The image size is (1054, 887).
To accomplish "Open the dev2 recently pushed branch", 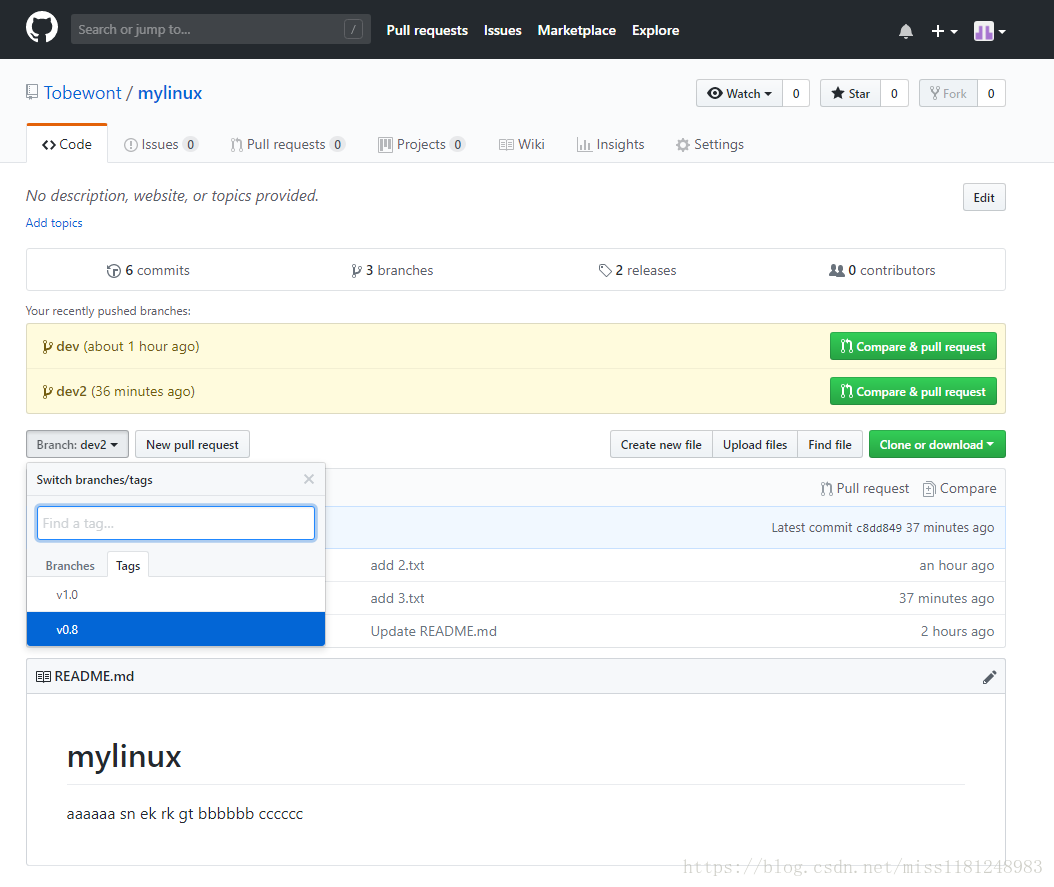I will point(71,392).
